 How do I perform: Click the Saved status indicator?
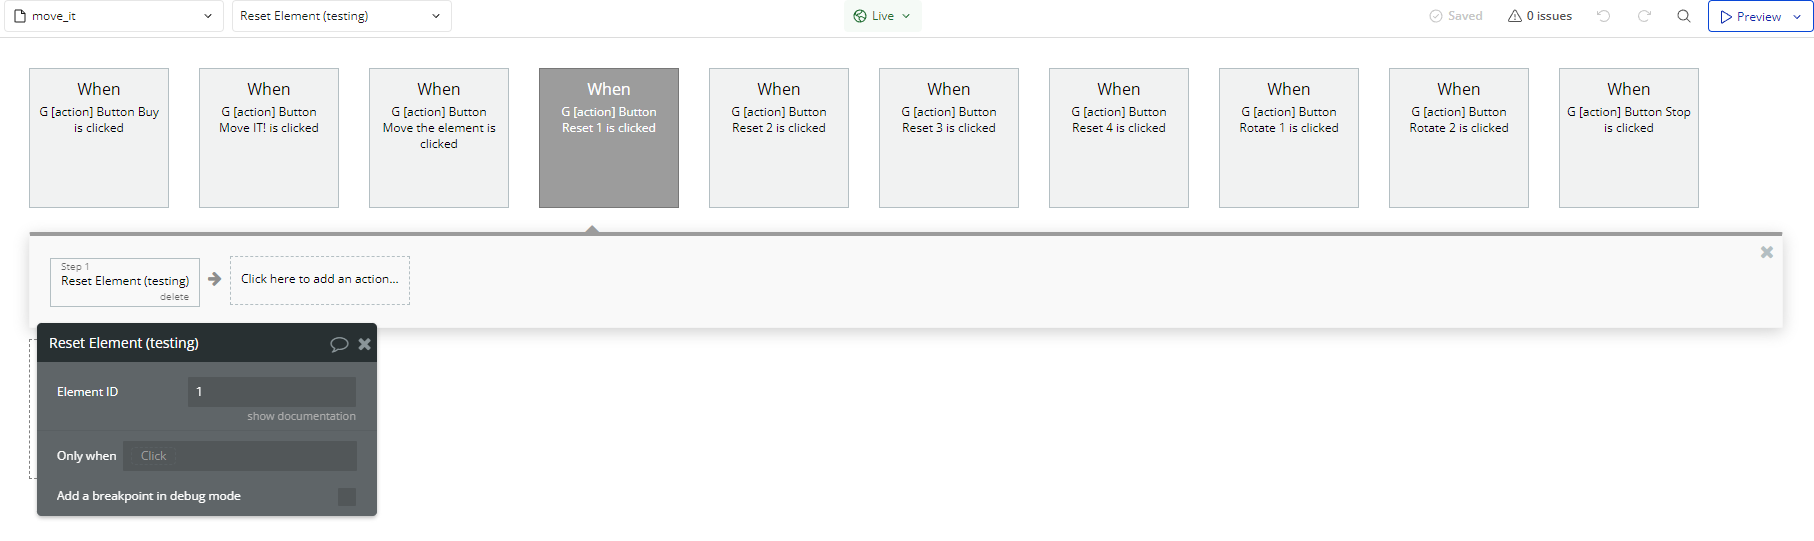coord(1456,16)
